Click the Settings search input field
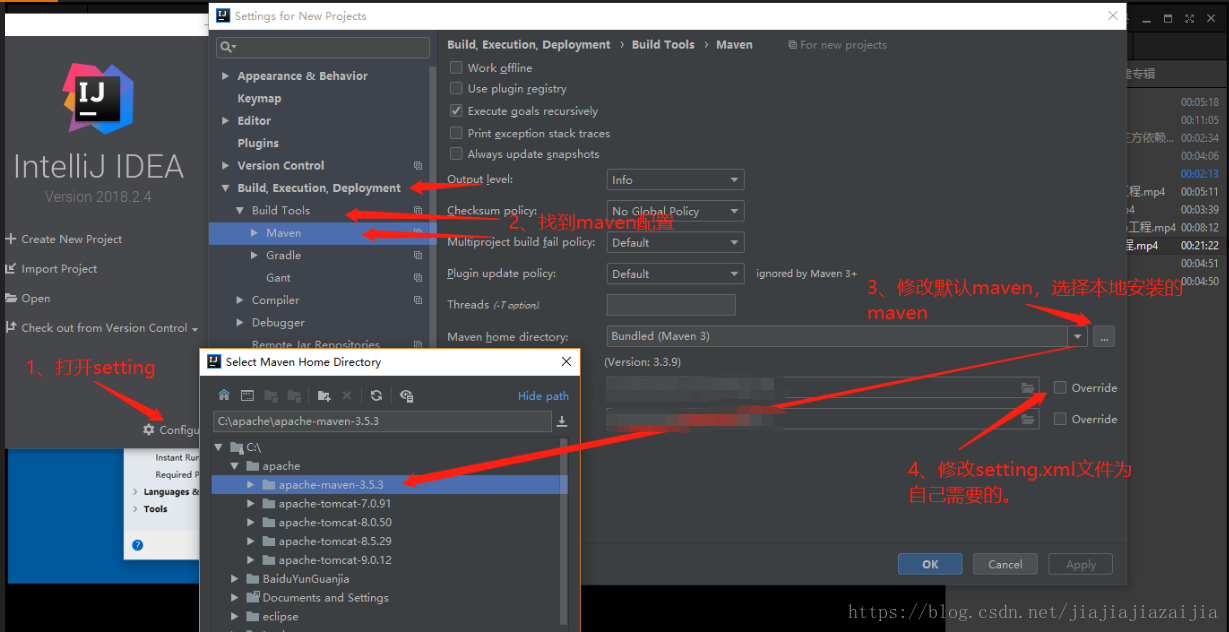This screenshot has width=1229, height=632. click(x=323, y=47)
